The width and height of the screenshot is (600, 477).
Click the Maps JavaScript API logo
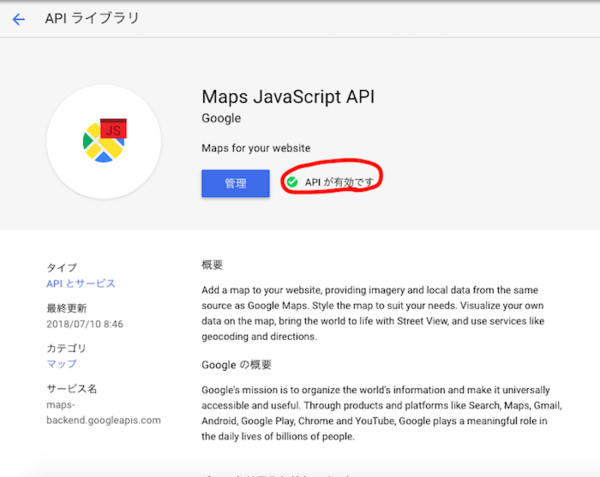pos(104,142)
